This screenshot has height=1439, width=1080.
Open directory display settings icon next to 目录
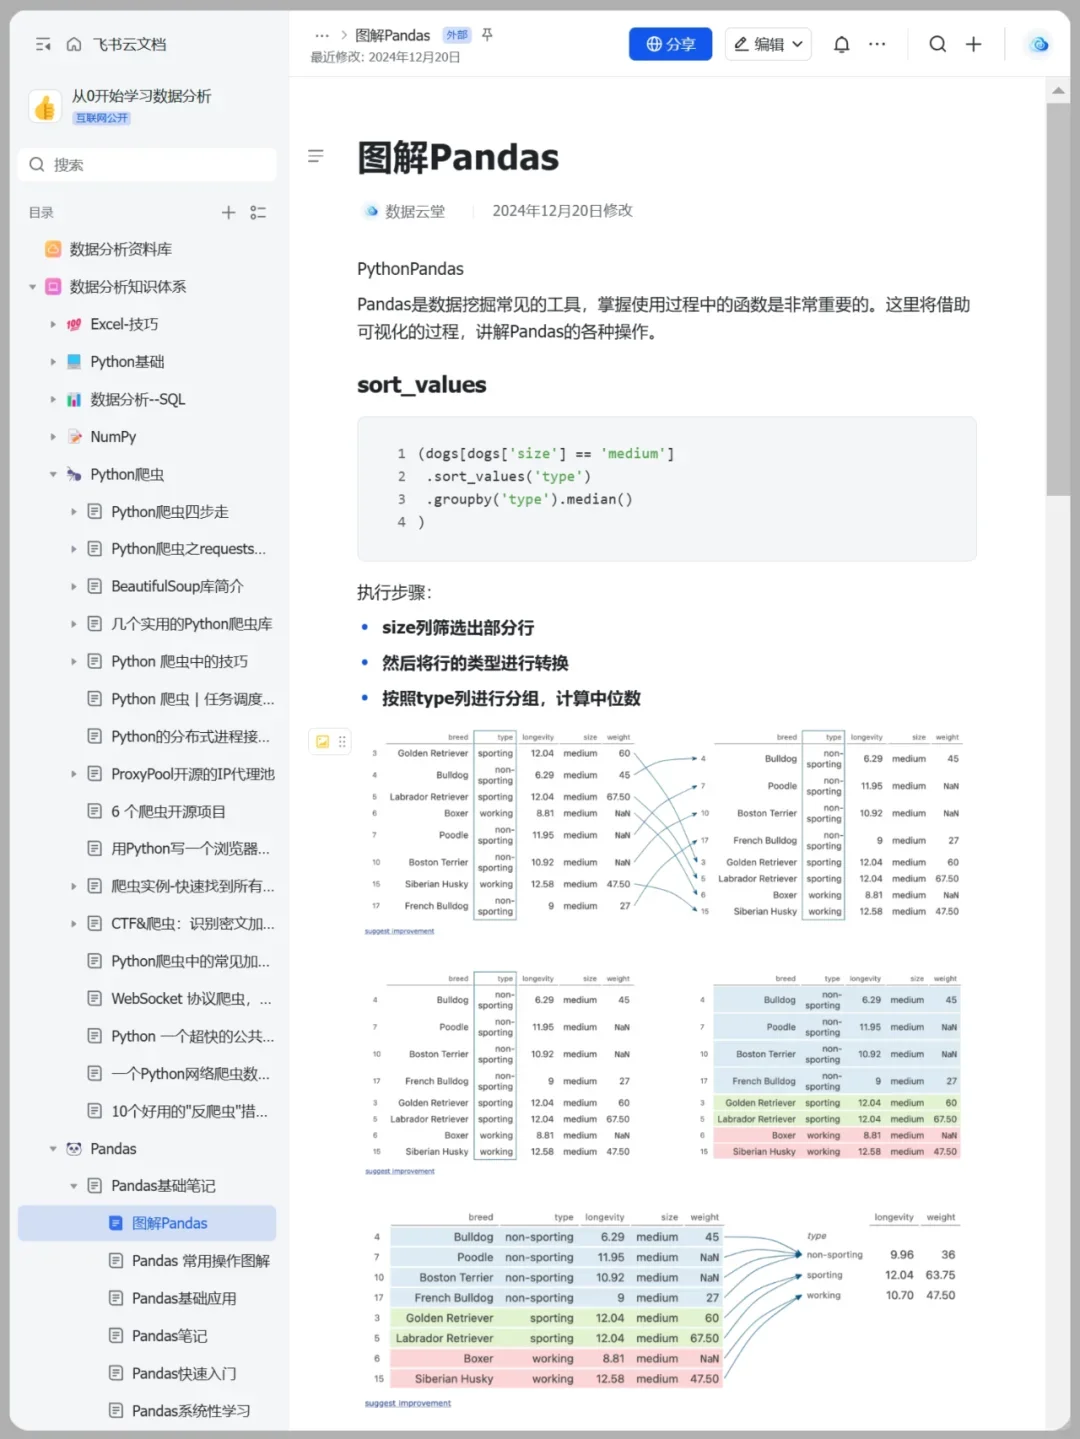pos(258,212)
